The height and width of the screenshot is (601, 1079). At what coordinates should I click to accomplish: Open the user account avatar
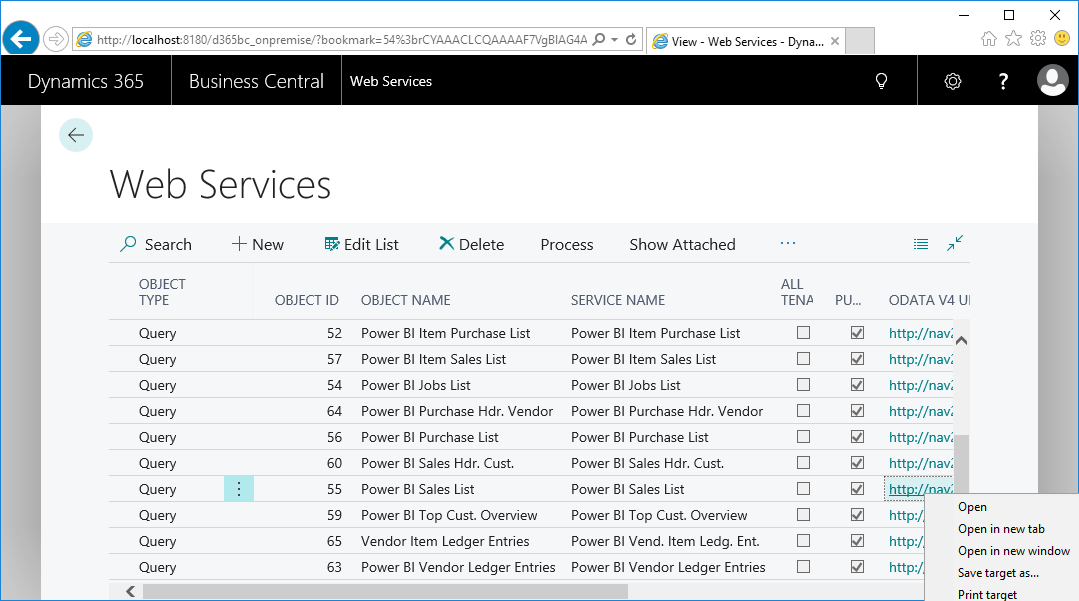pos(1052,81)
